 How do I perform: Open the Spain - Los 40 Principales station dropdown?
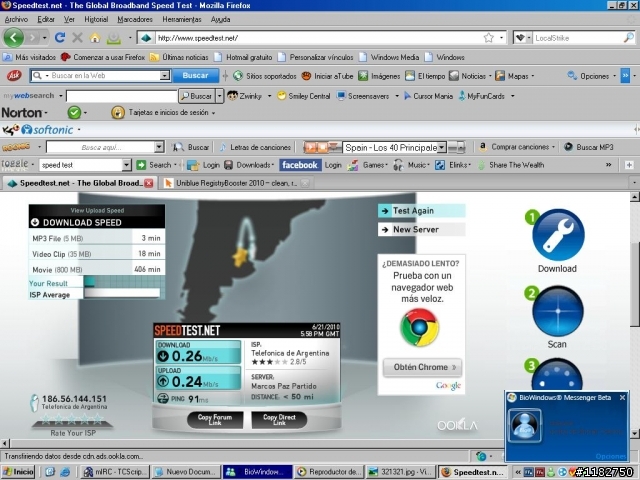pyautogui.click(x=442, y=147)
